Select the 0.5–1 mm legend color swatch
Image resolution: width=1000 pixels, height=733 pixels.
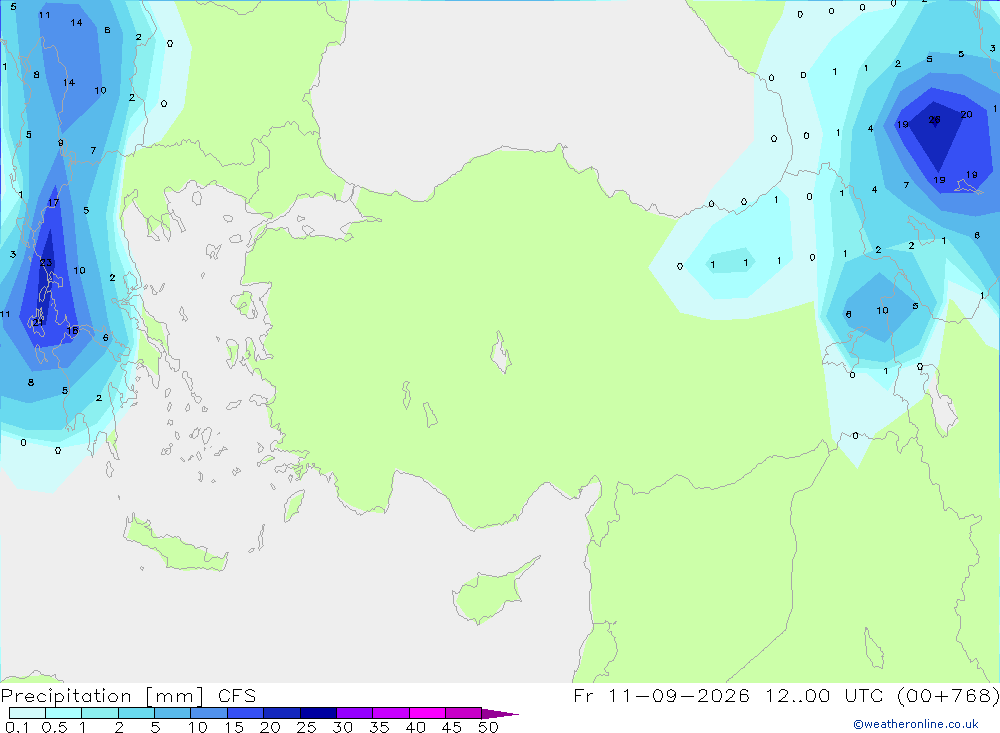pyautogui.click(x=63, y=713)
